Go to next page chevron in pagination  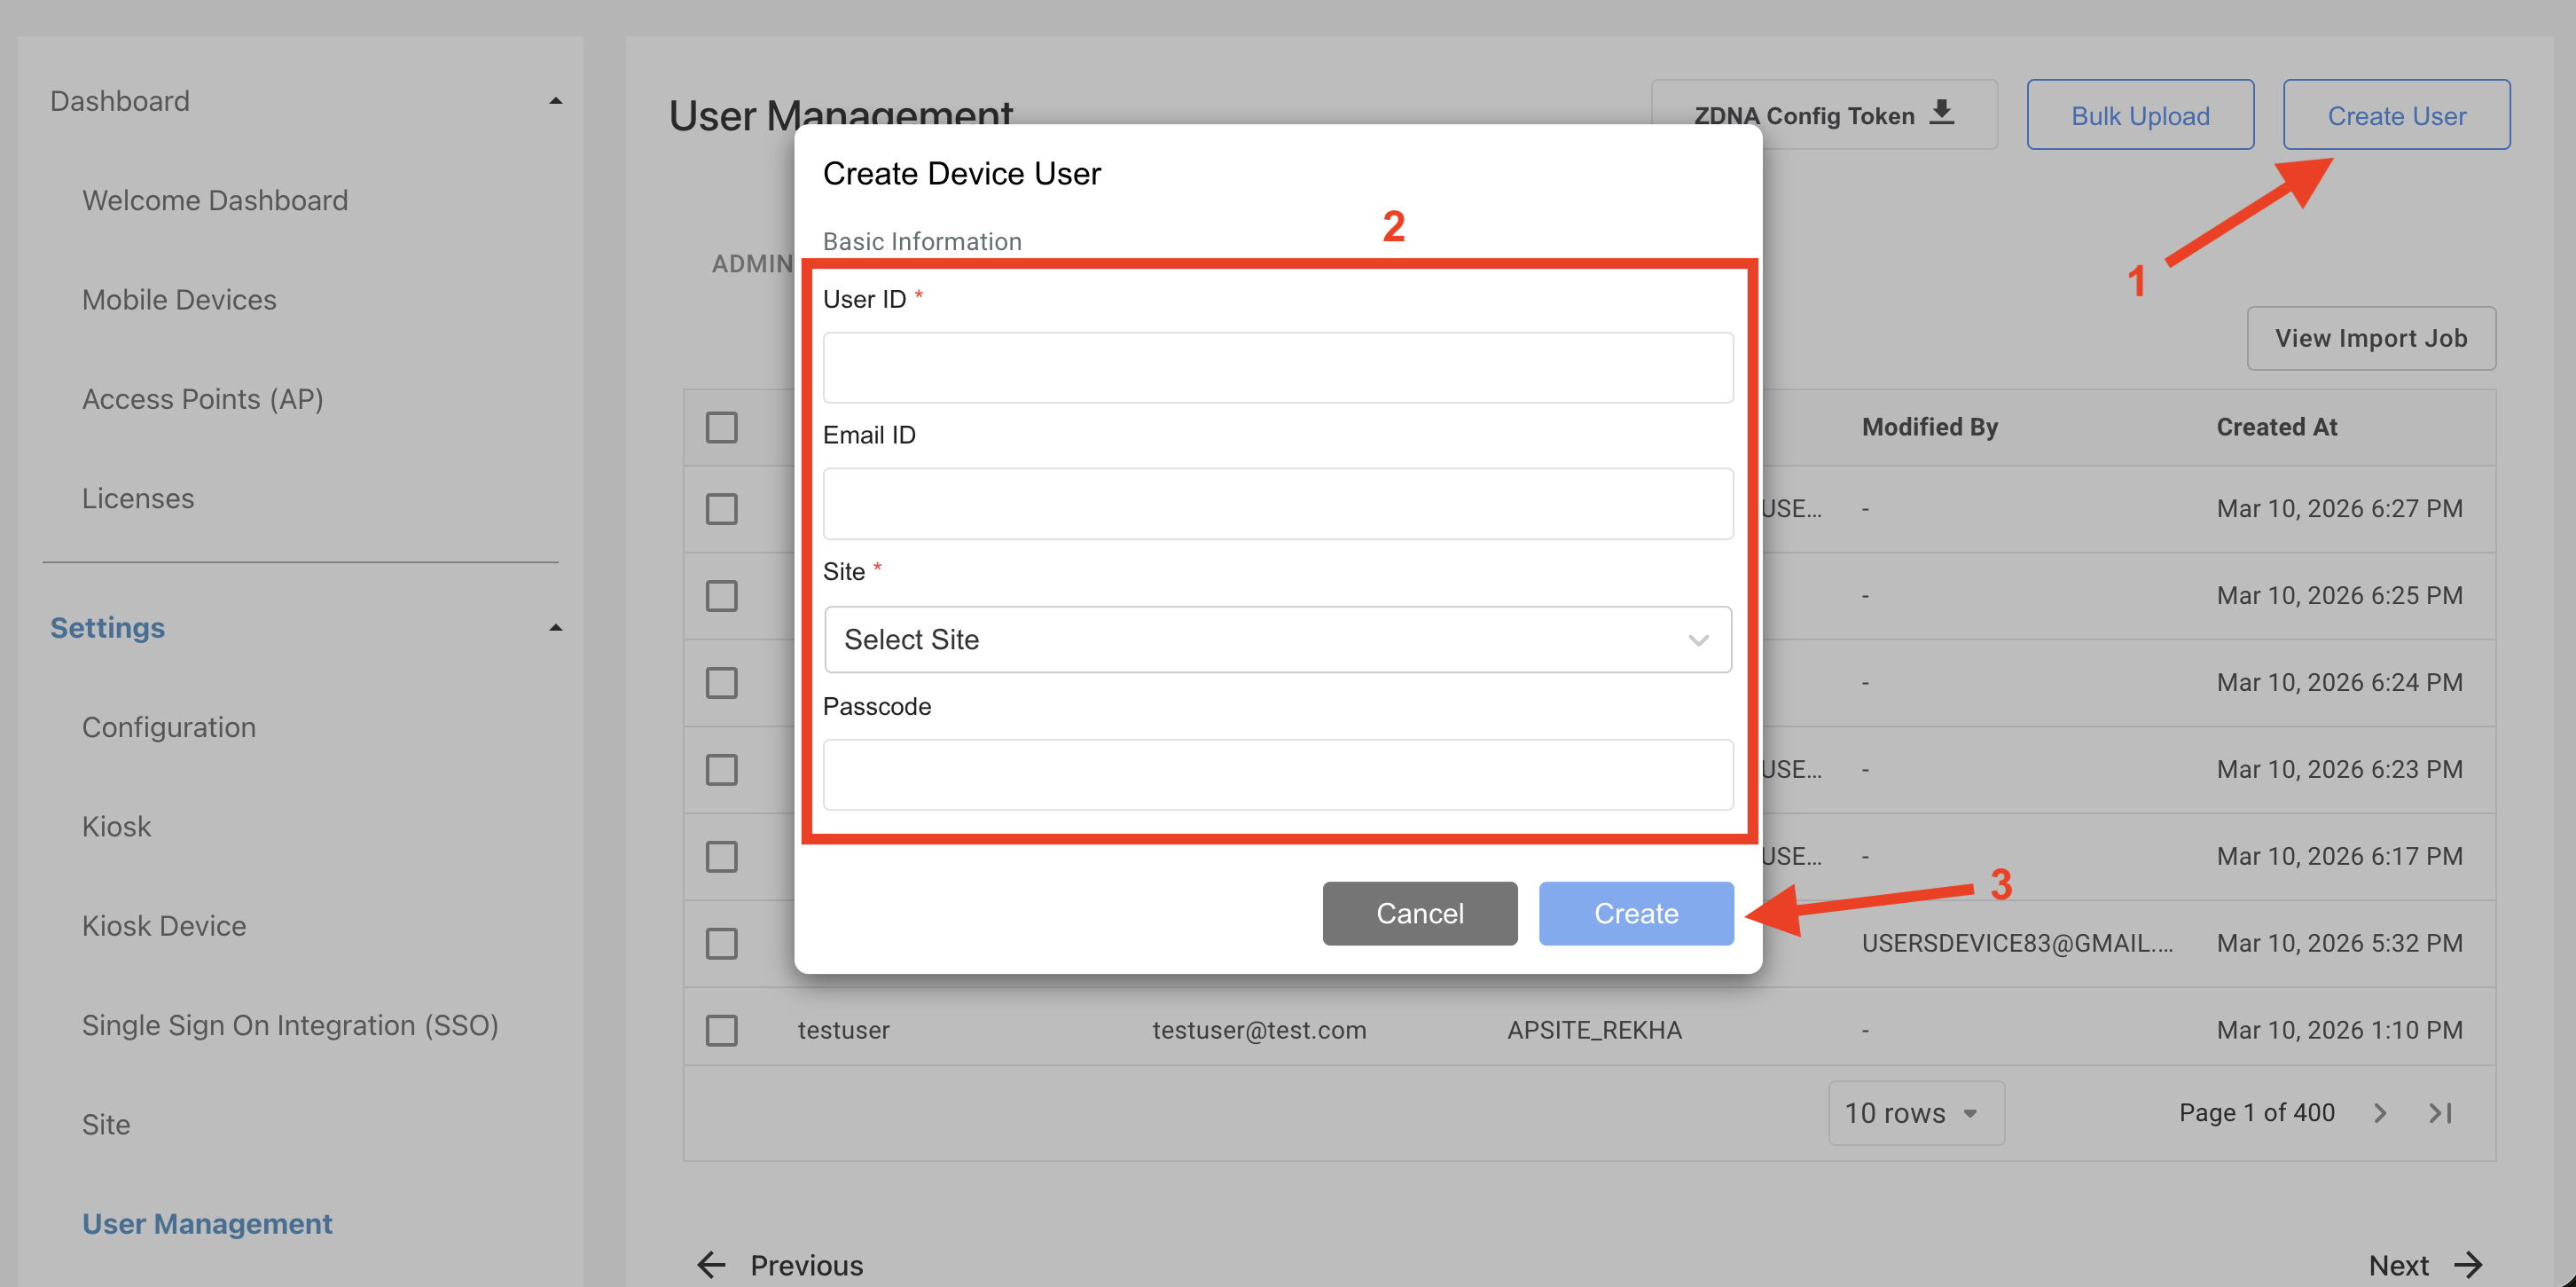pyautogui.click(x=2380, y=1113)
